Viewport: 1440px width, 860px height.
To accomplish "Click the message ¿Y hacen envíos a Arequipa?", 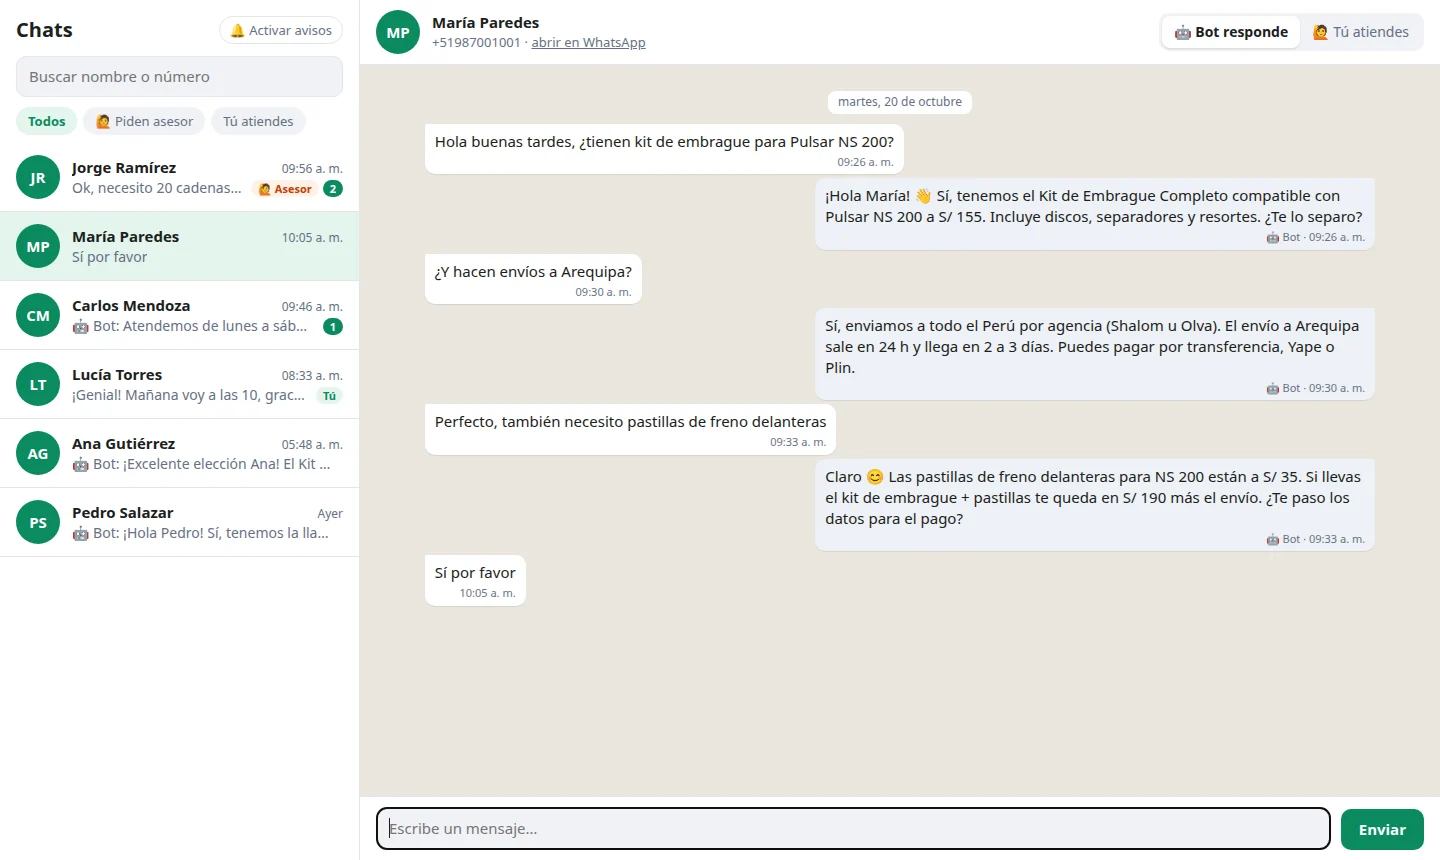I will pyautogui.click(x=533, y=279).
